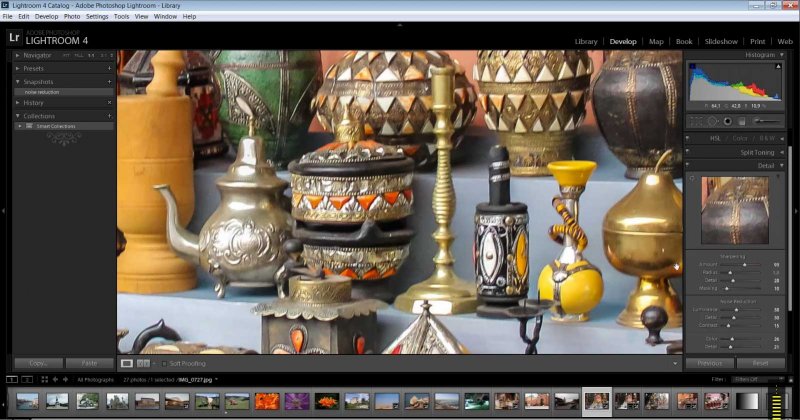
Task: Collapse the Split Toning panel header
Action: coord(757,152)
